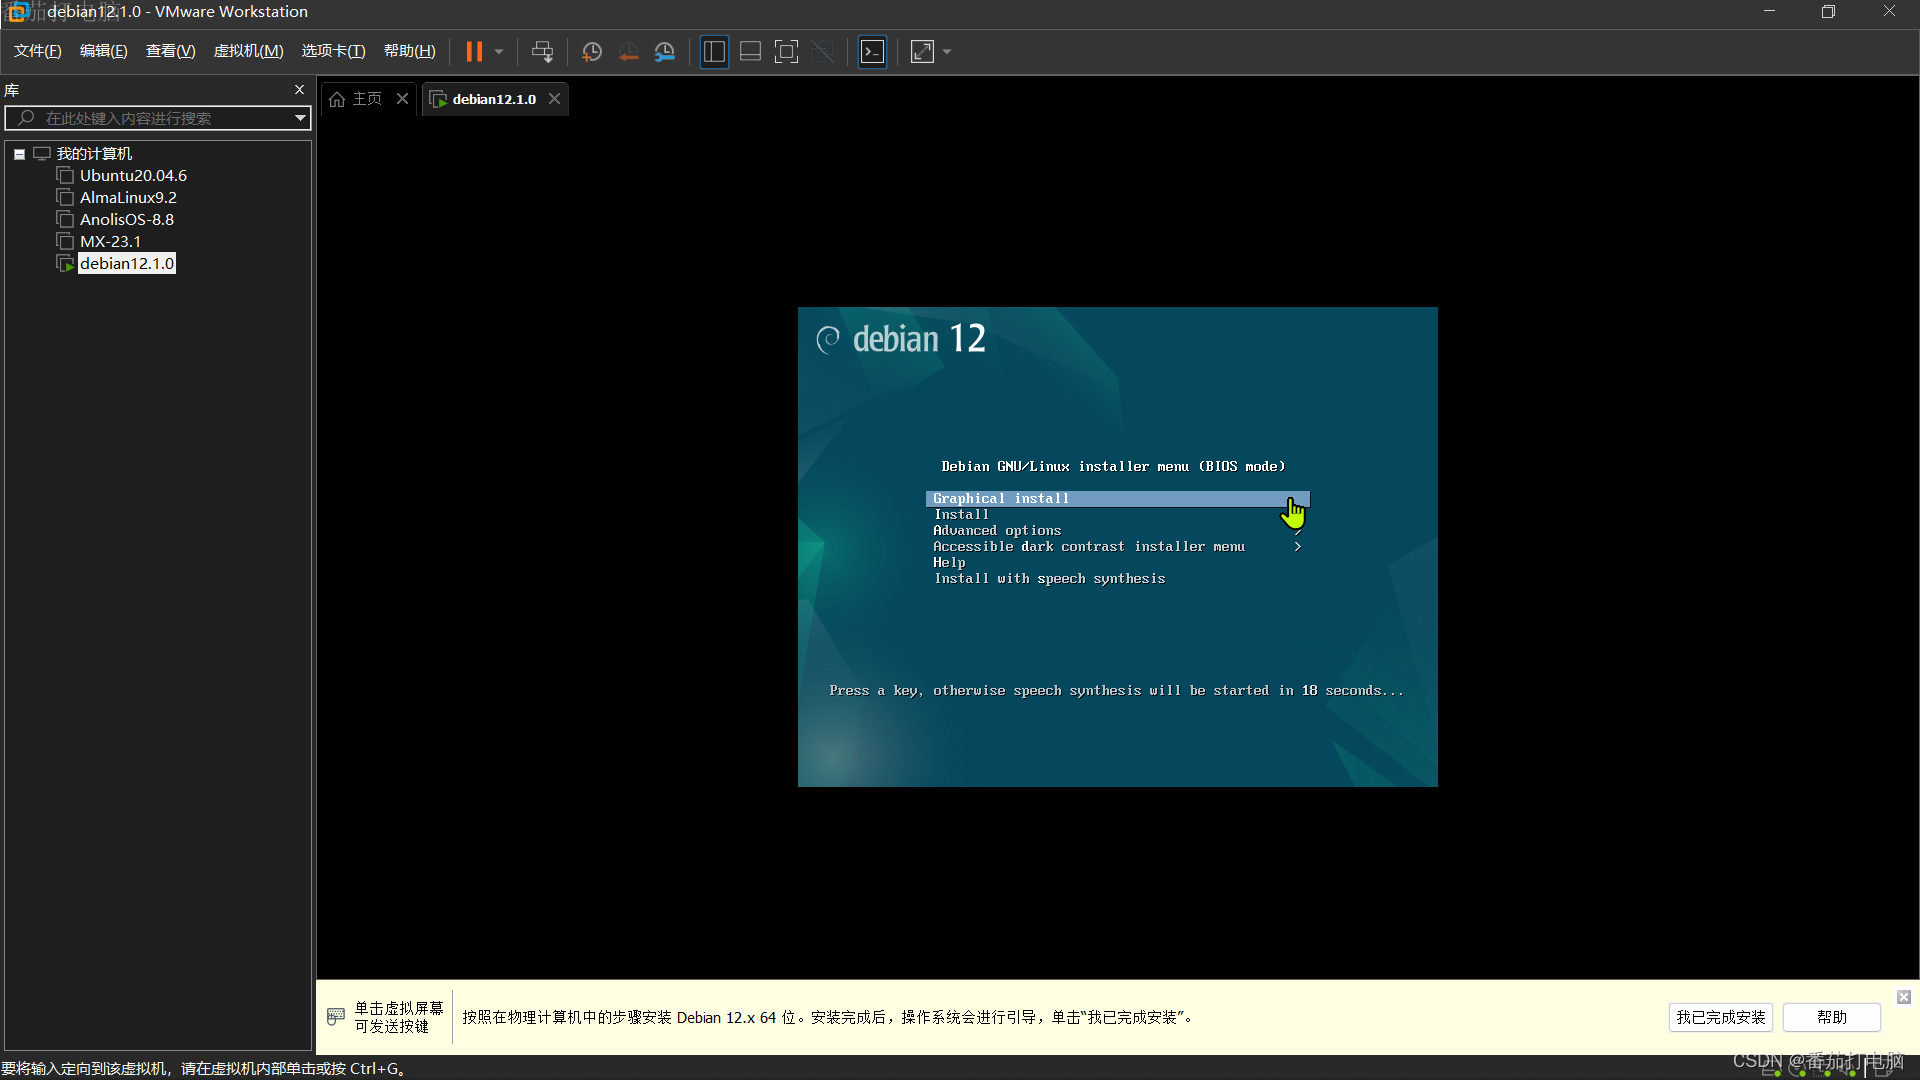This screenshot has height=1080, width=1920.
Task: Click the 帮助 button in the hint bar
Action: (x=1831, y=1017)
